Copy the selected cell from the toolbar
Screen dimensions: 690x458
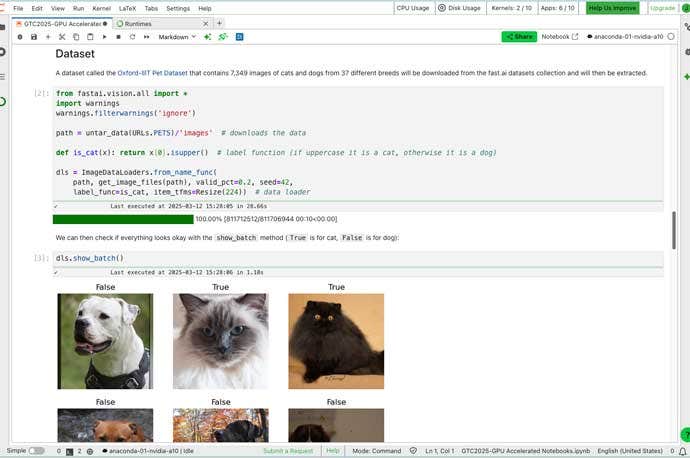coord(76,37)
